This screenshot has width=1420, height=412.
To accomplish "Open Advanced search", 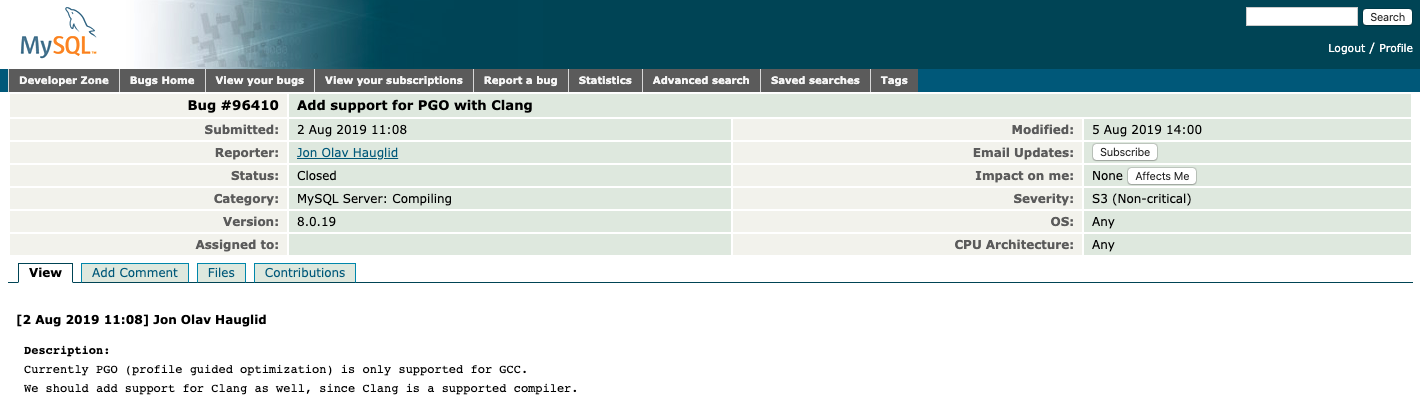I will (700, 80).
